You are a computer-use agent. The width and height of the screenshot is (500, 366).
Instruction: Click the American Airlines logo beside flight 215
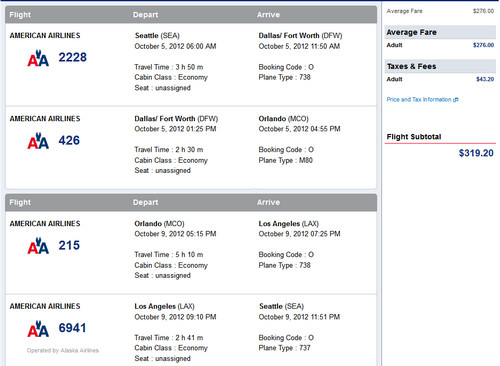[38, 246]
